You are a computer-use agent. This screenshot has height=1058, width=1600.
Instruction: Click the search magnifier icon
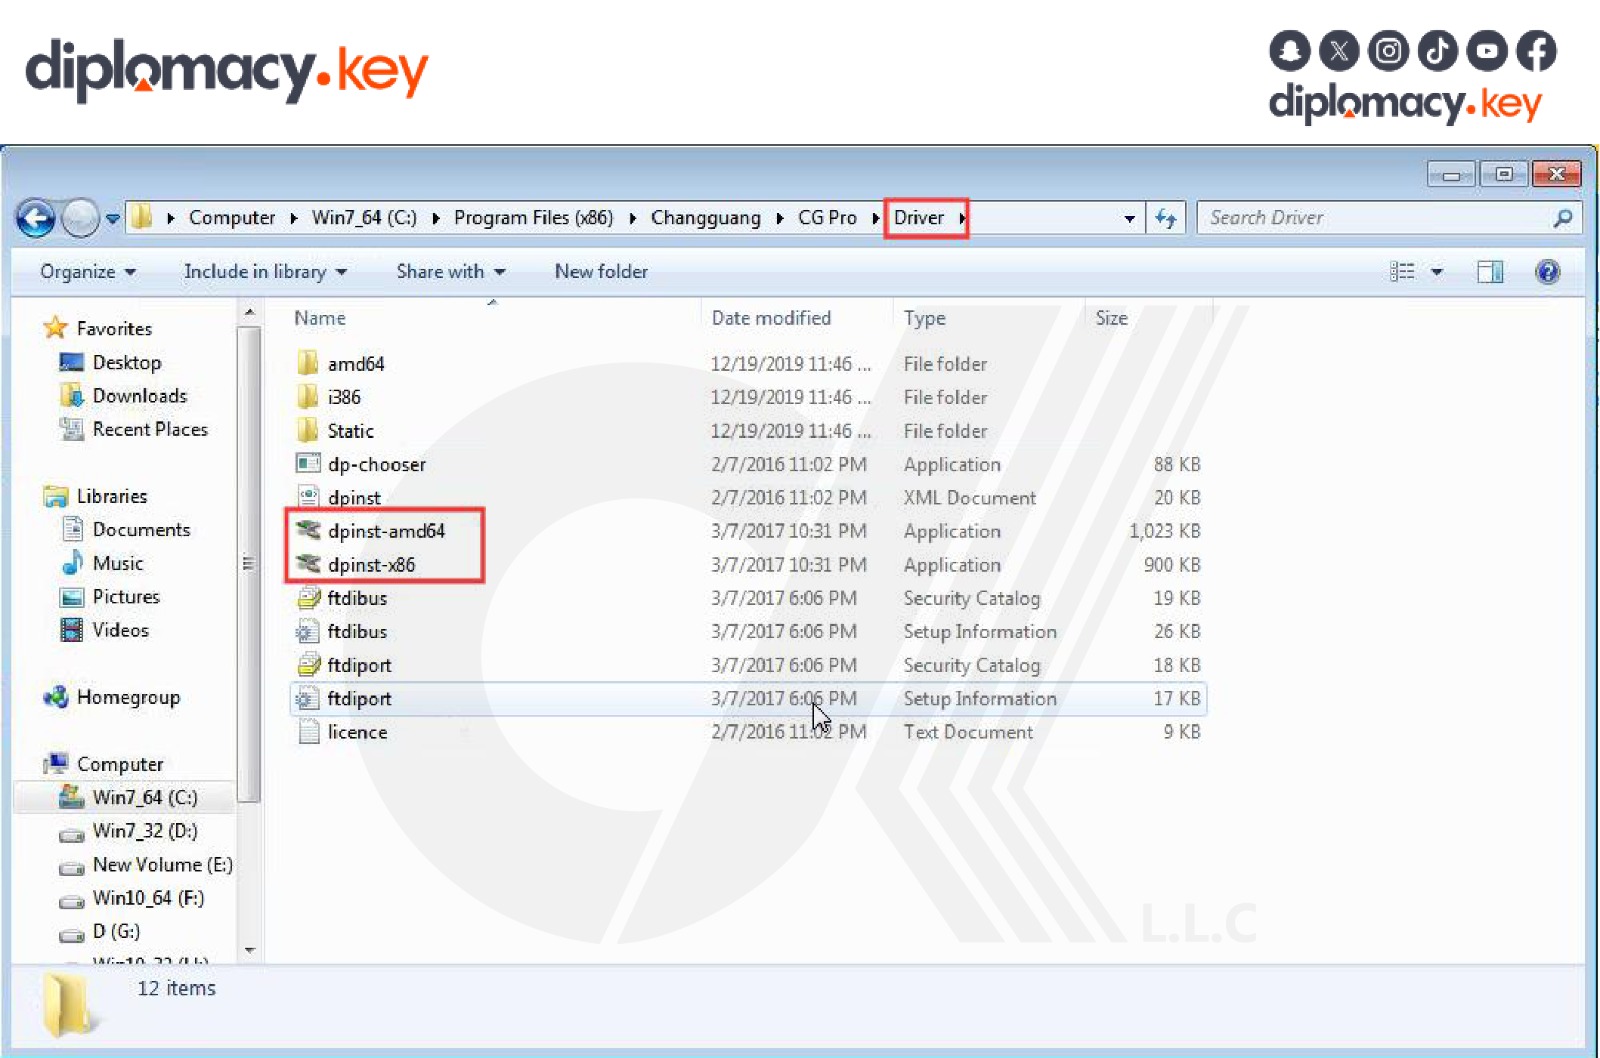tap(1562, 218)
